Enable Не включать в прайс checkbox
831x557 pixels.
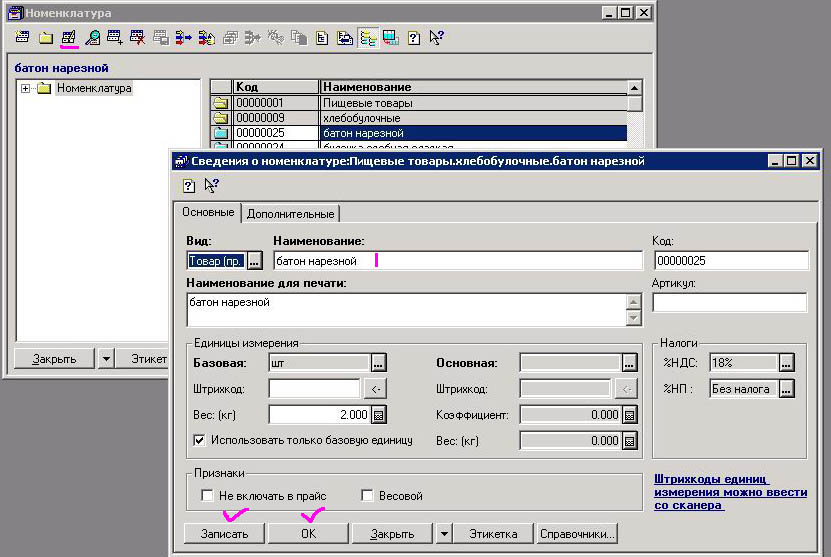click(207, 496)
